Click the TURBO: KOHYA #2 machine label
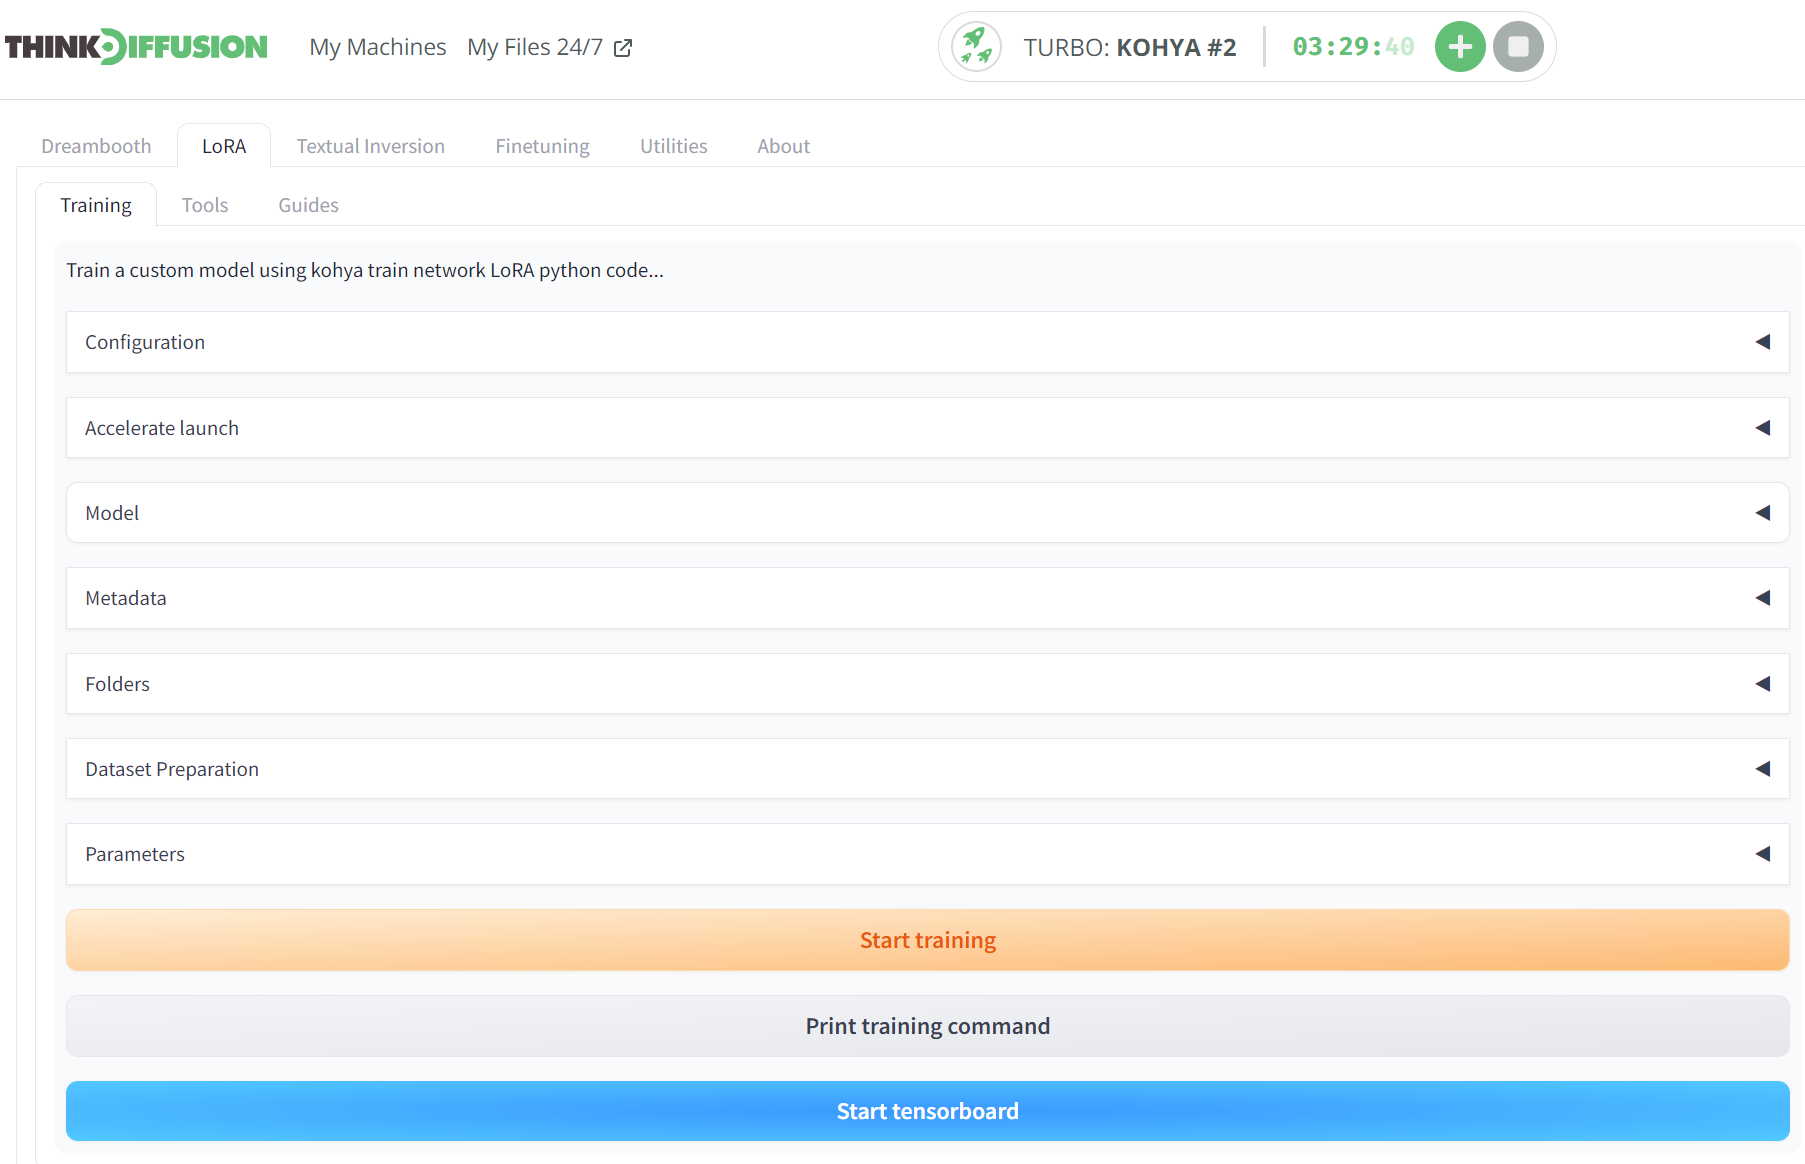The image size is (1805, 1164). [1130, 47]
